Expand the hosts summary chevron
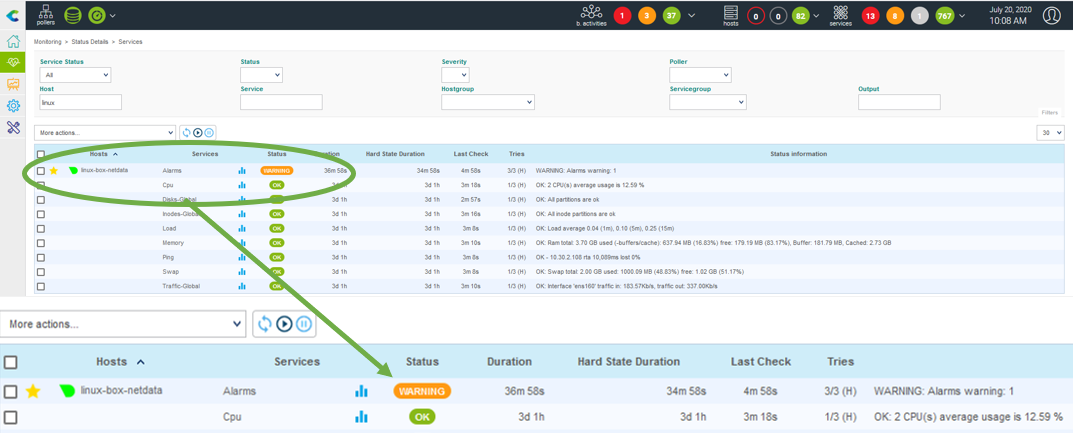1073x433 pixels. coord(816,16)
